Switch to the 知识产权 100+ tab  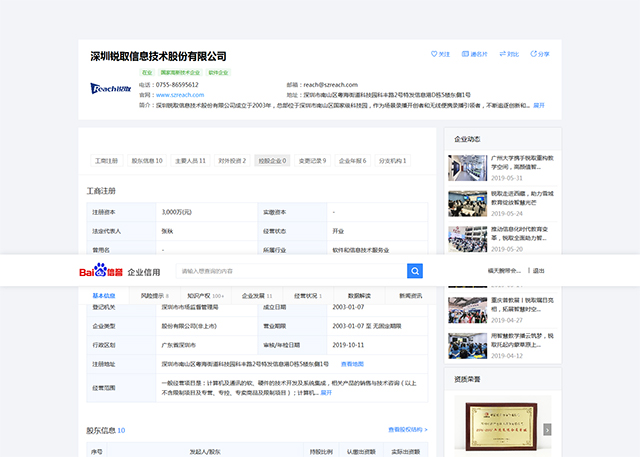point(206,296)
